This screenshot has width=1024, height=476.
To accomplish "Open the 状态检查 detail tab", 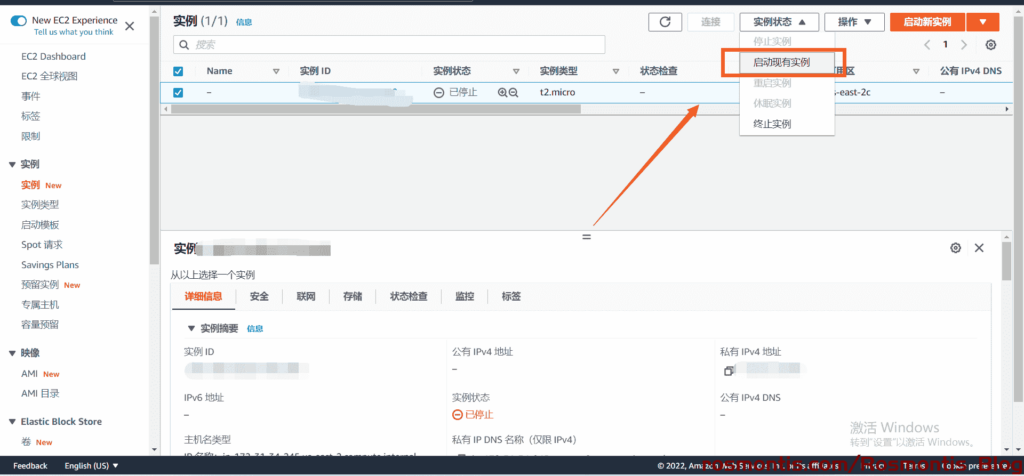I will (409, 296).
